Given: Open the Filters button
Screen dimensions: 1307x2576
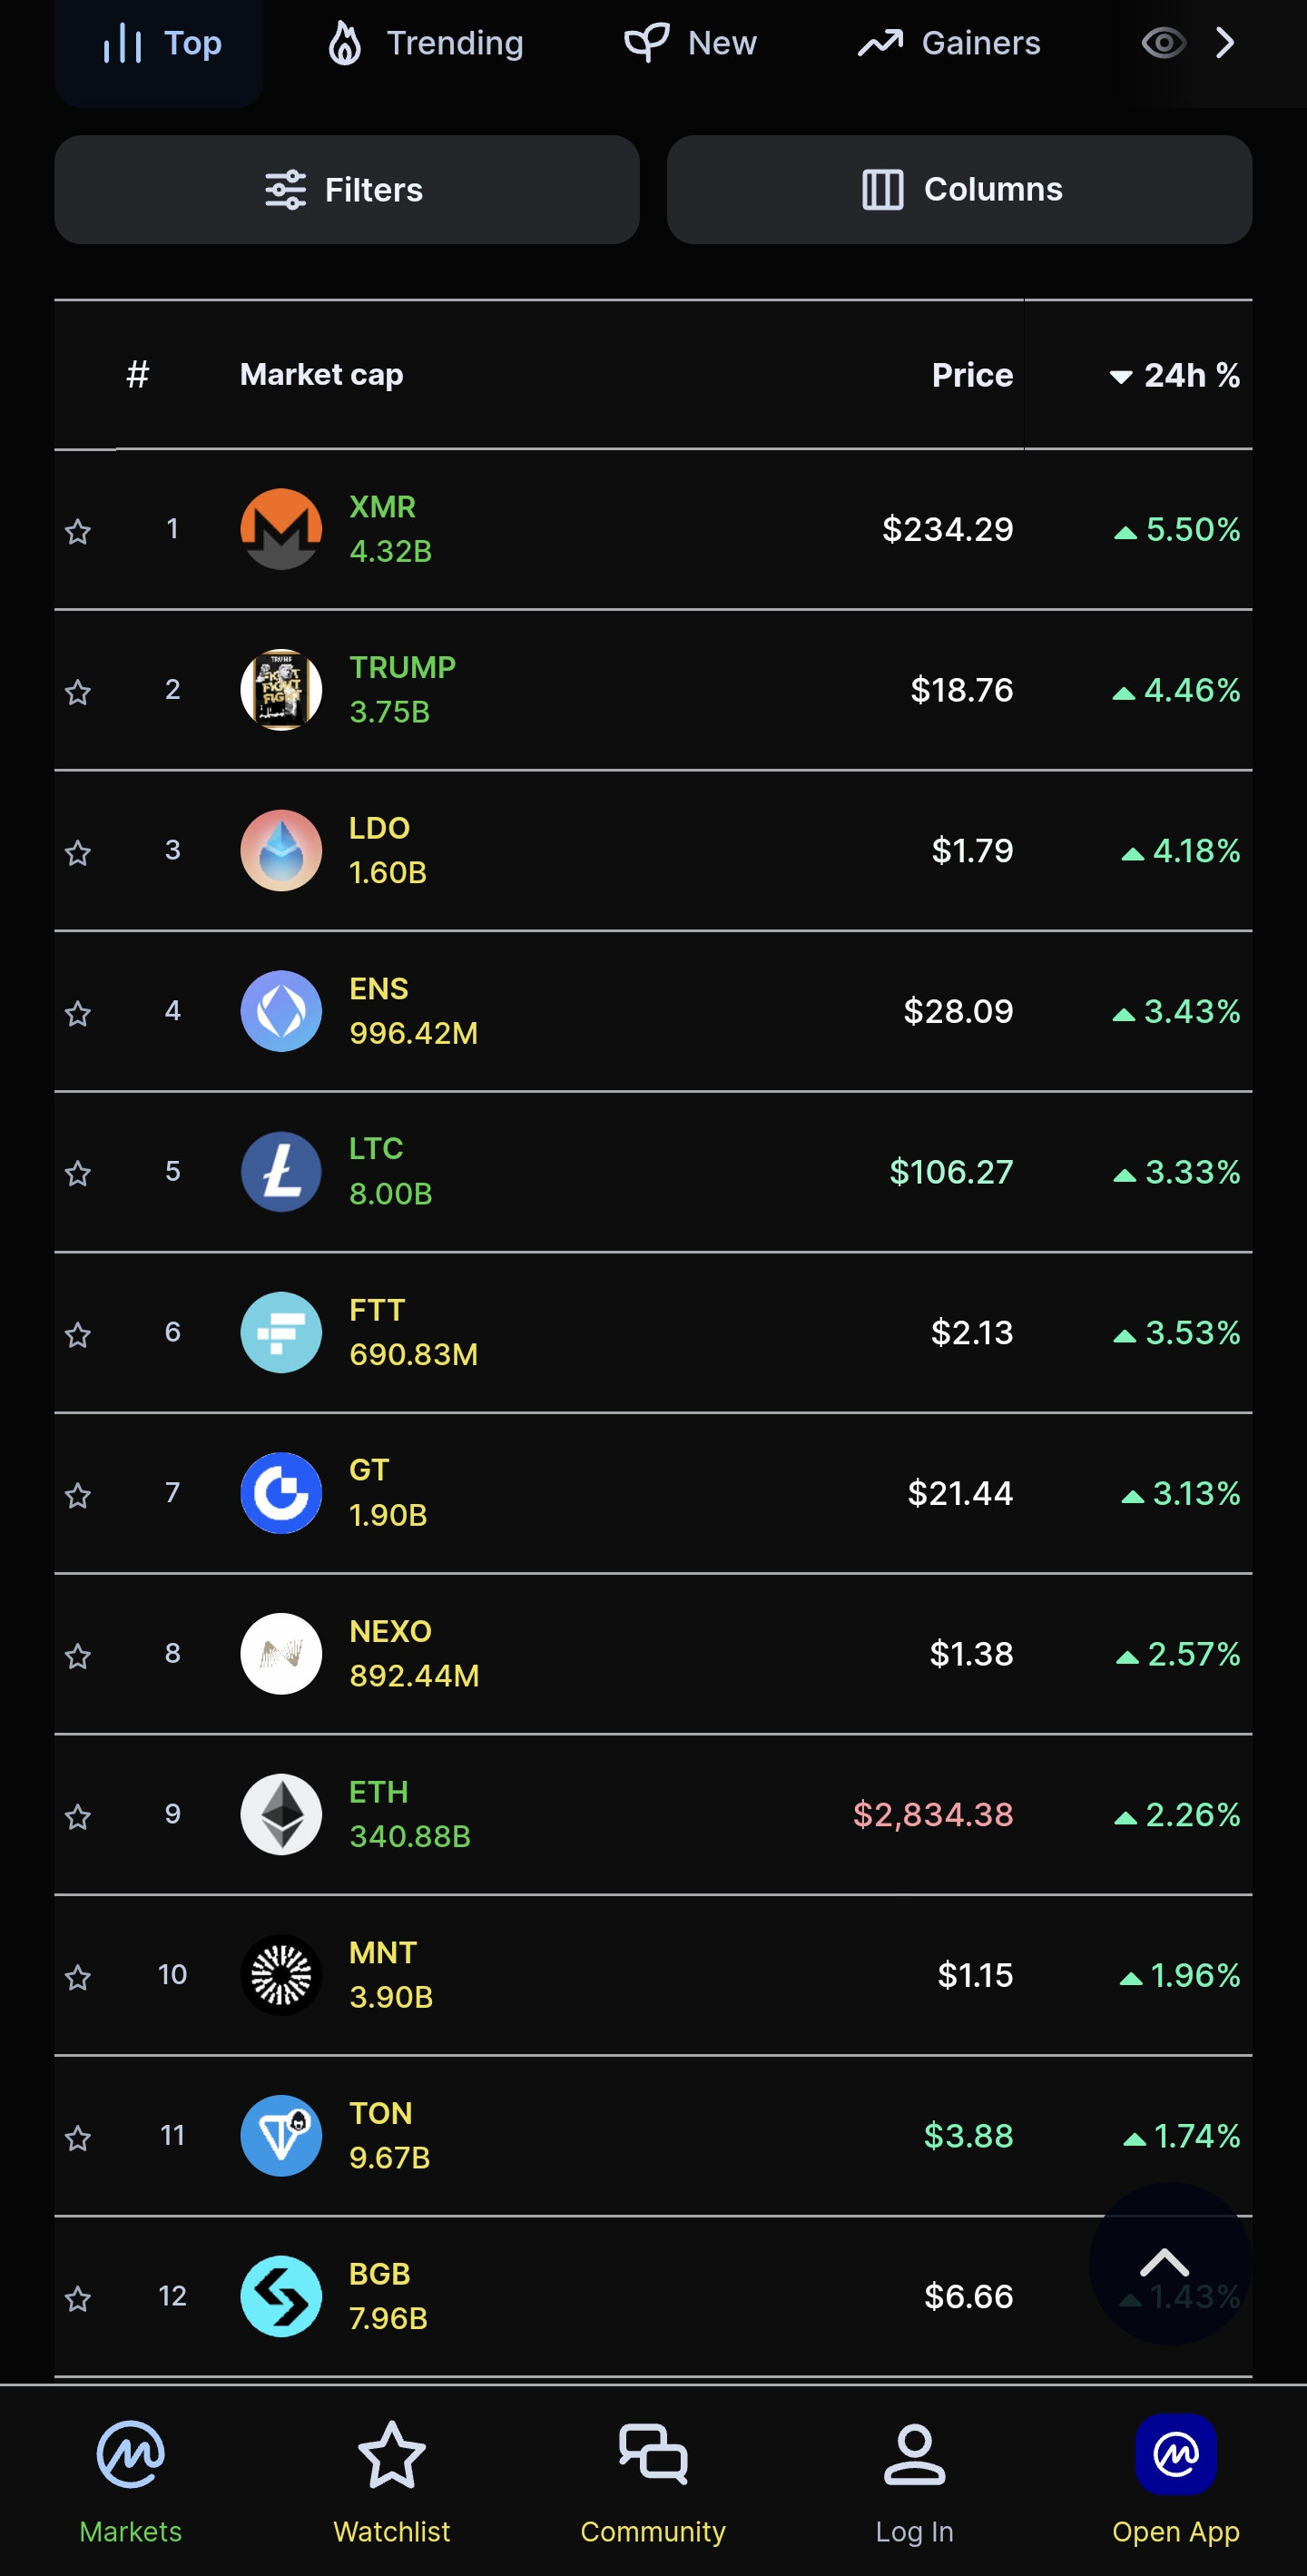Looking at the screenshot, I should [346, 190].
